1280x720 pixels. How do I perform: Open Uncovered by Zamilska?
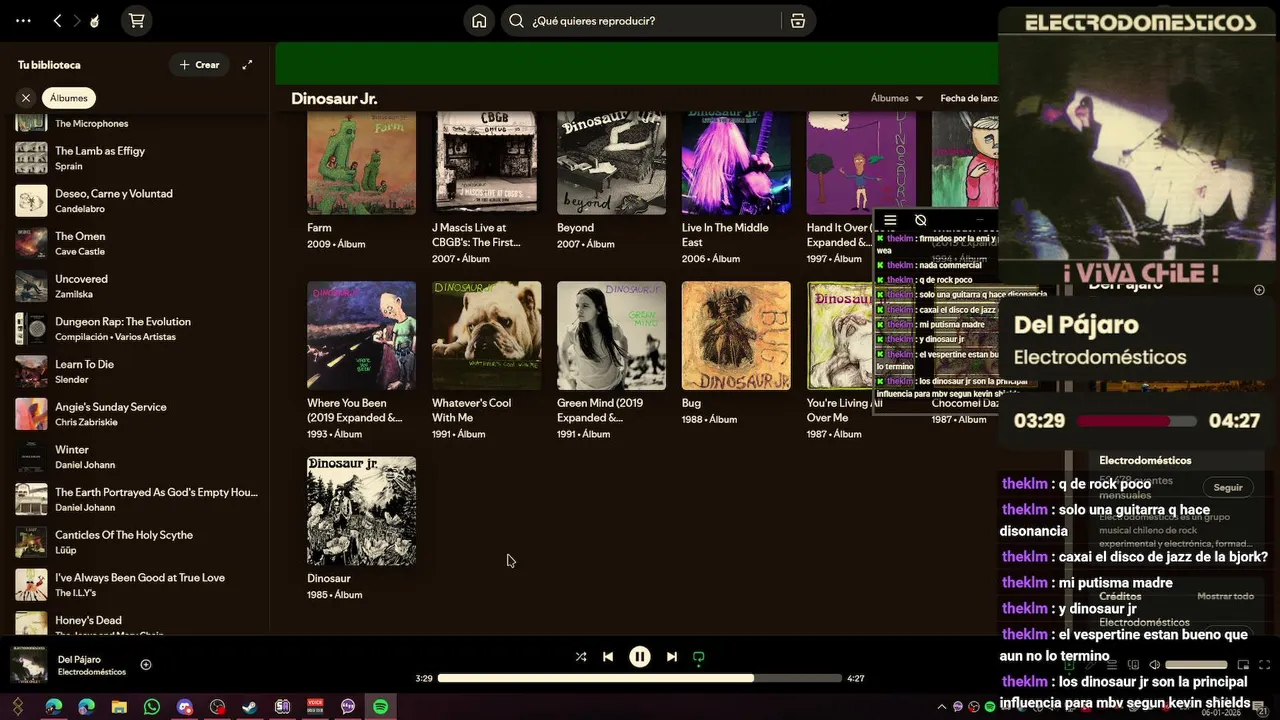(x=136, y=286)
